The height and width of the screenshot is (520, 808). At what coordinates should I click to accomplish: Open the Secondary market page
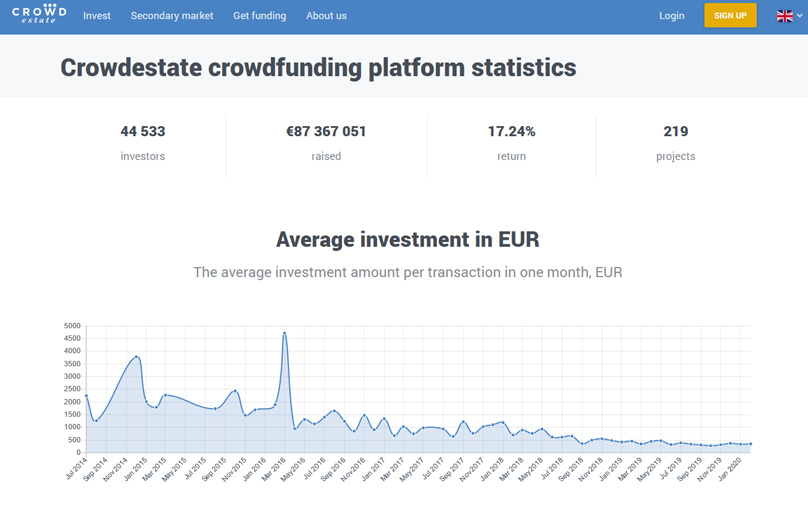pos(172,15)
